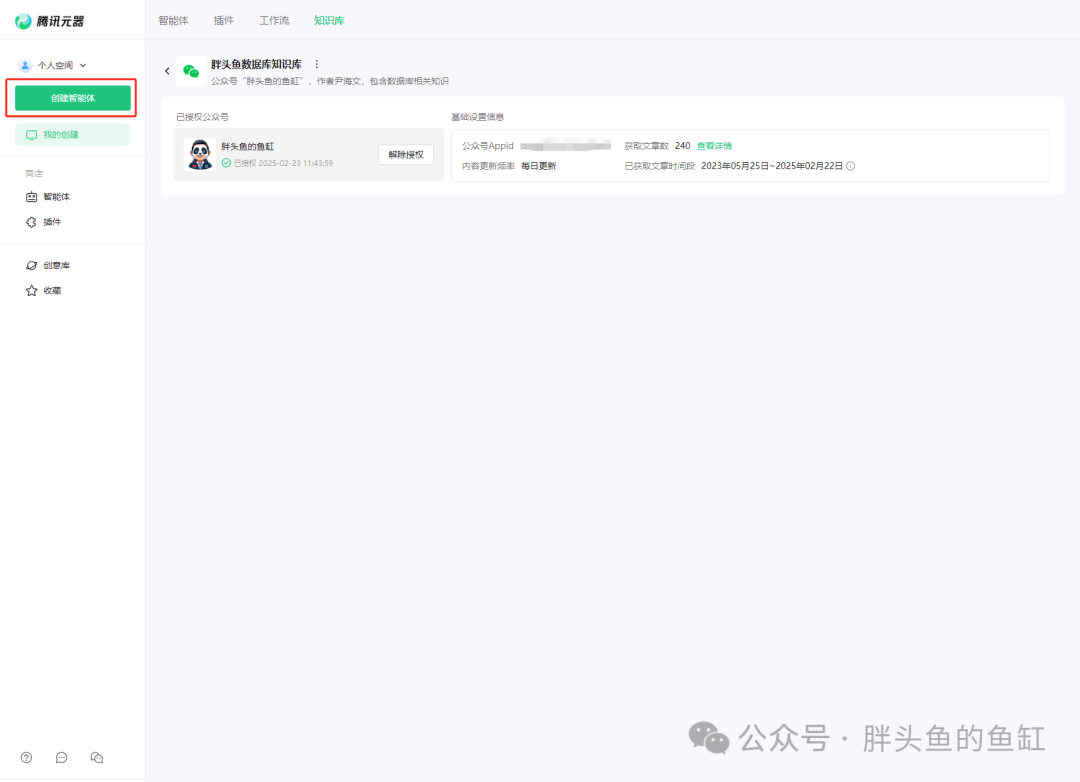The image size is (1080, 782).
Task: Click the 每日更新 update frequency value
Action: (x=539, y=166)
